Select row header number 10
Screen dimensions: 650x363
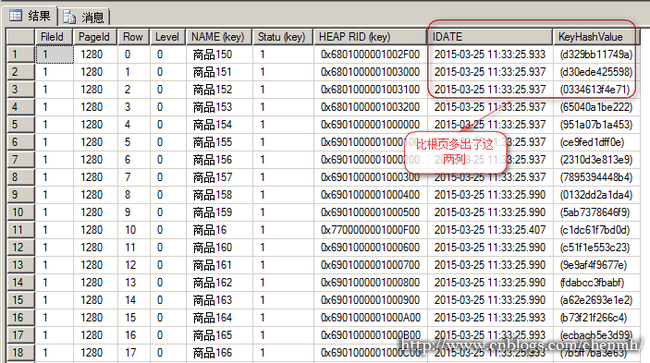coord(20,212)
